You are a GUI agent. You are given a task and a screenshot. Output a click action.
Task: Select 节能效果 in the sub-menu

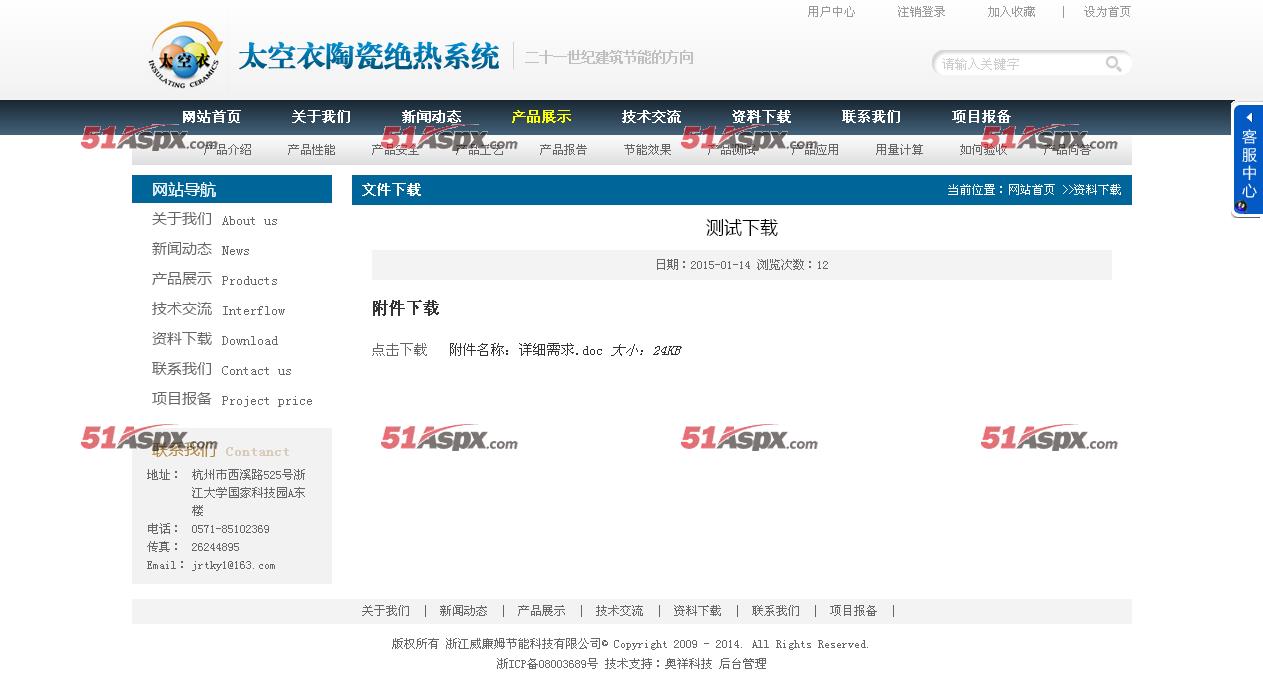pyautogui.click(x=647, y=150)
